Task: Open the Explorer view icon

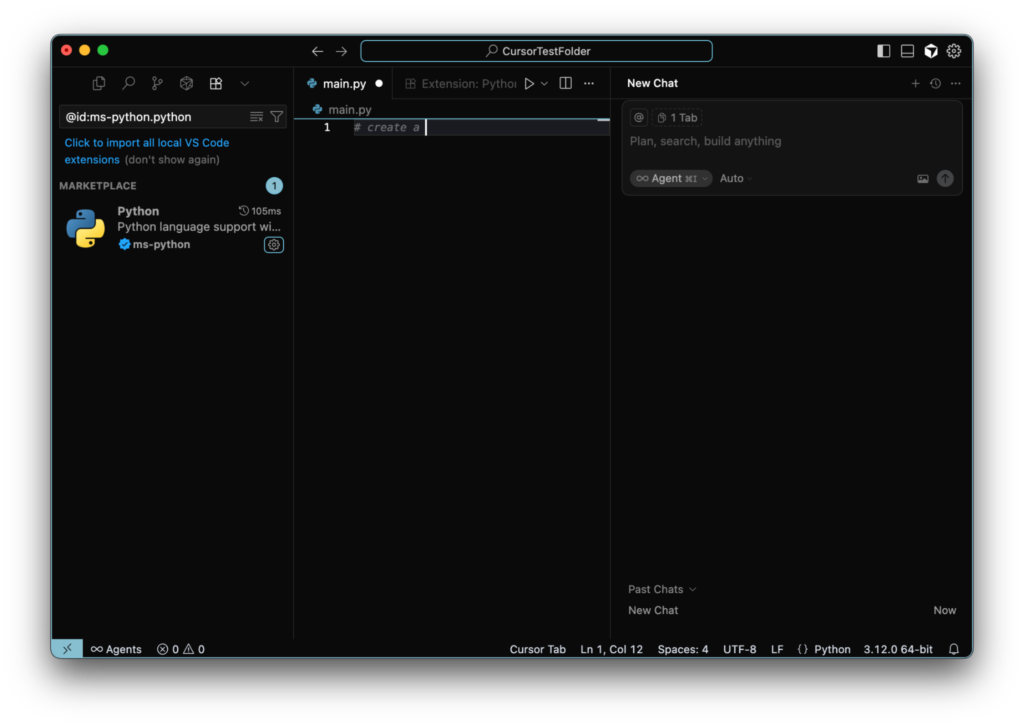Action: click(99, 84)
